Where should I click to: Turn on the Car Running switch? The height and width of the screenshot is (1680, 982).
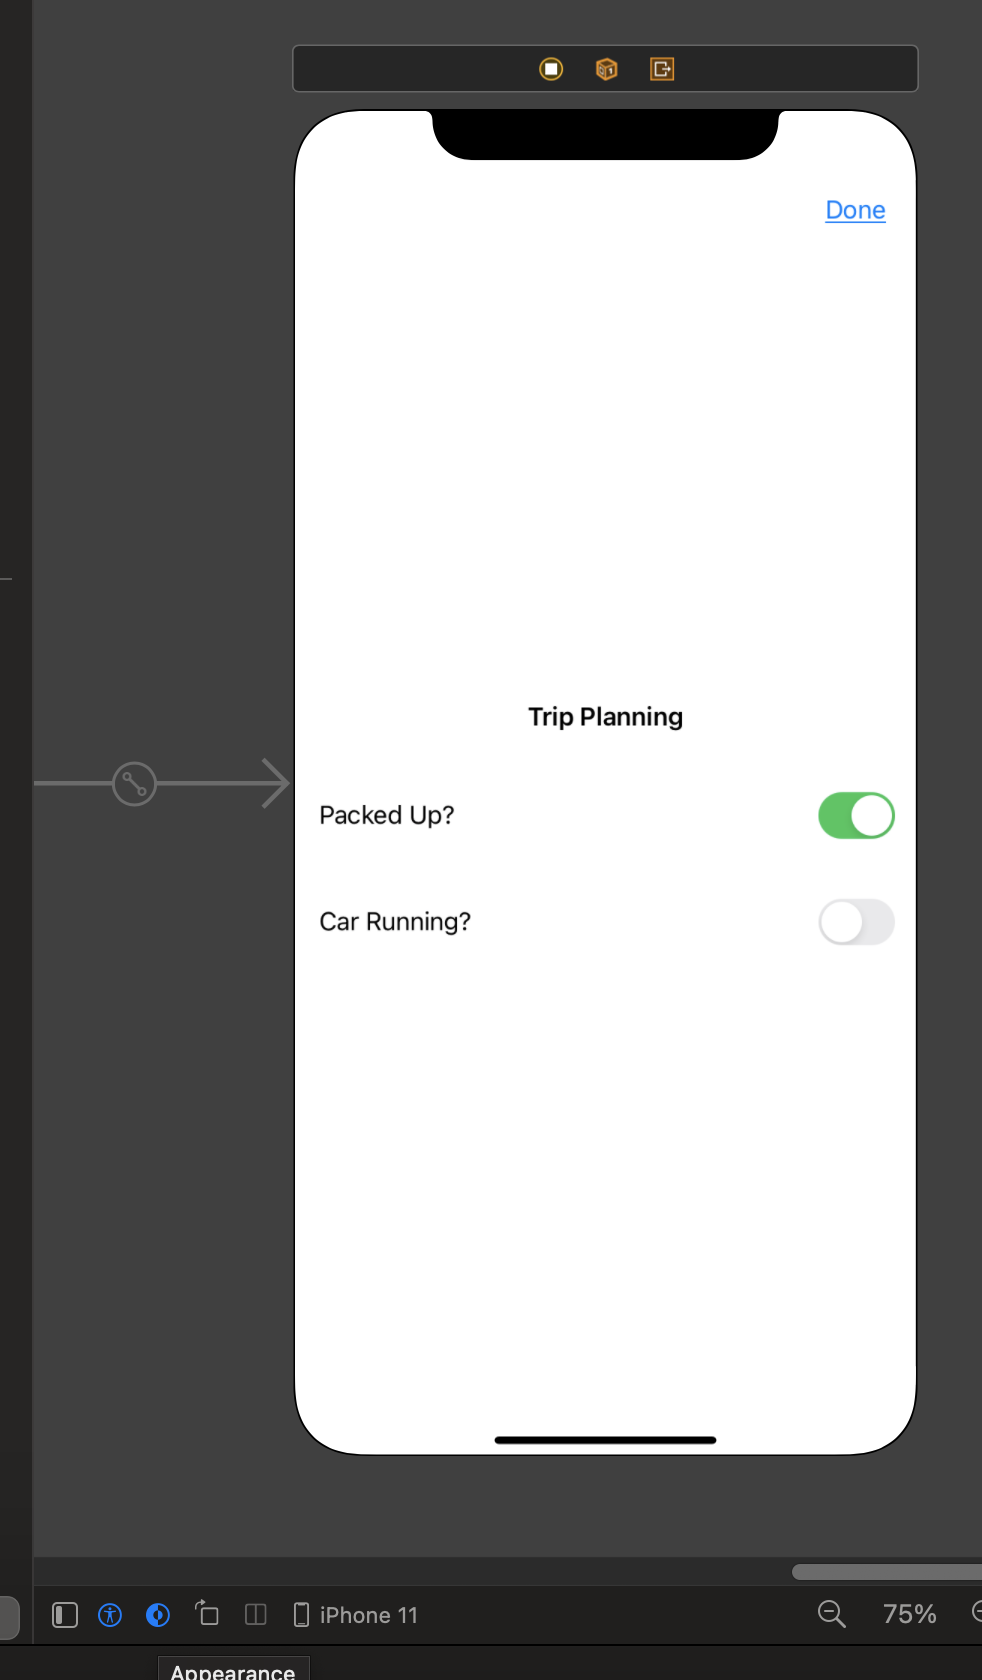coord(856,922)
